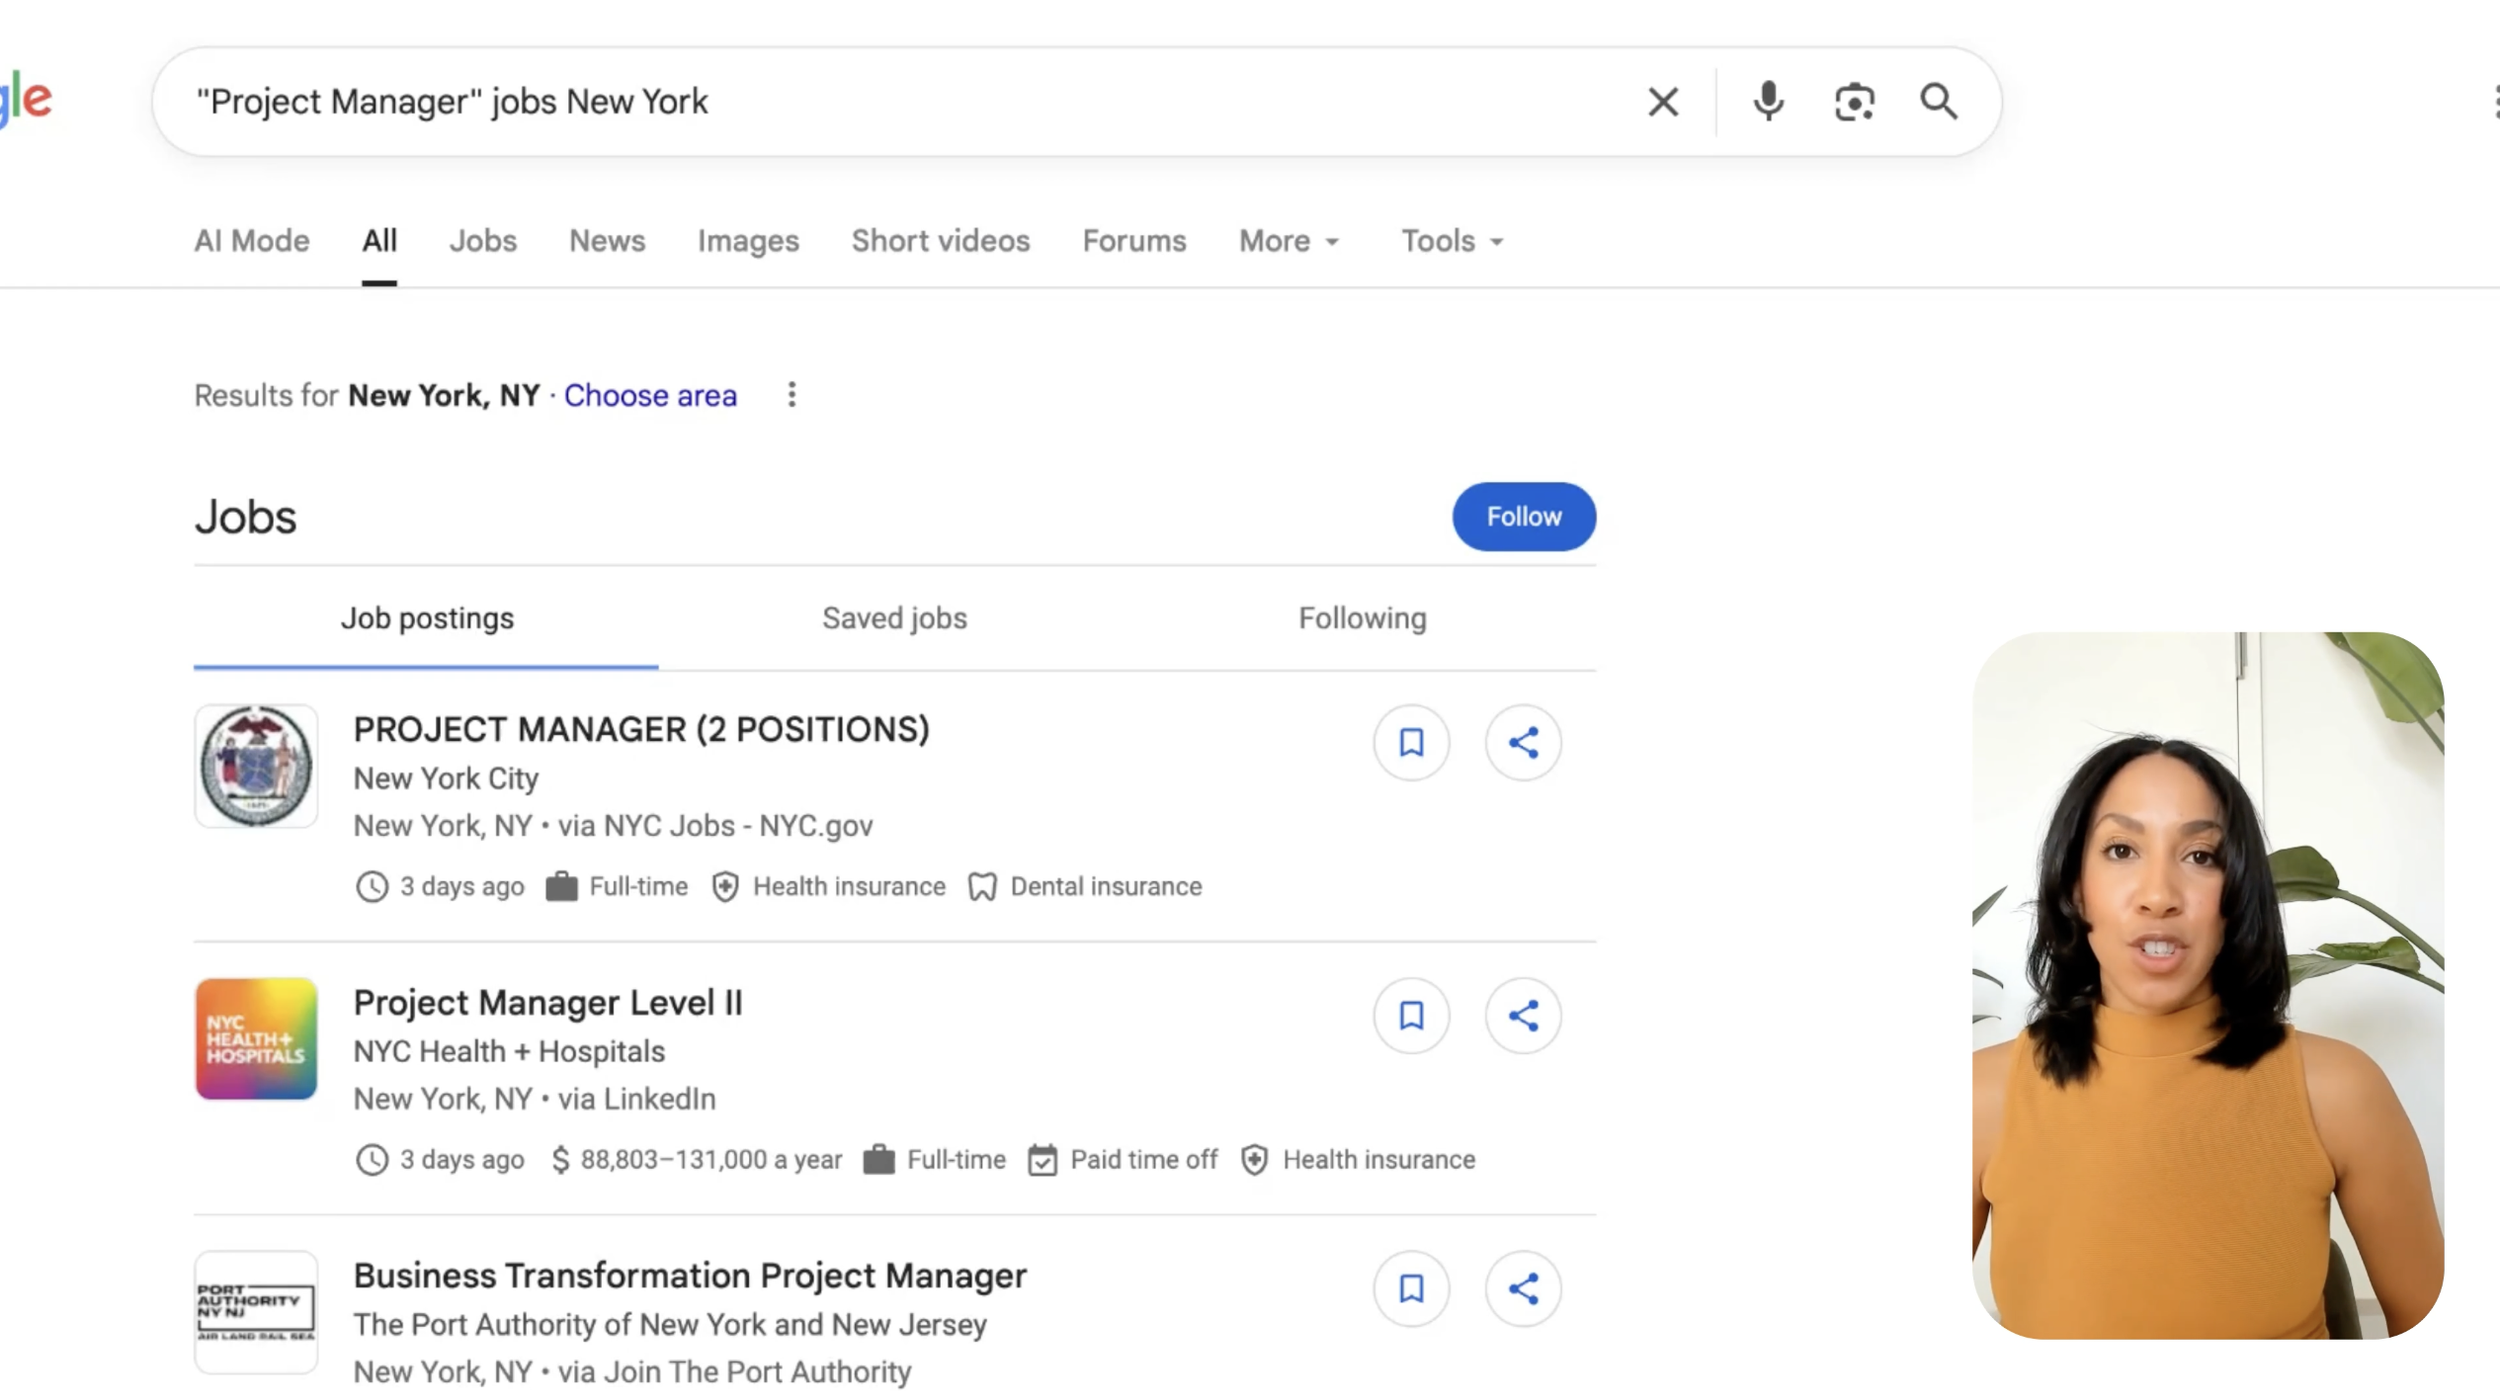Switch to News results
This screenshot has width=2500, height=1391.
[x=607, y=241]
